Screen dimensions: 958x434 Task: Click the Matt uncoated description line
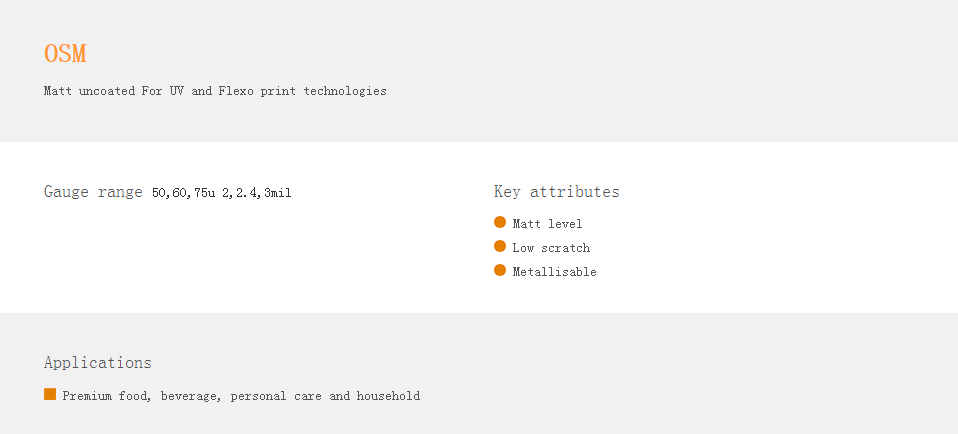(x=215, y=91)
